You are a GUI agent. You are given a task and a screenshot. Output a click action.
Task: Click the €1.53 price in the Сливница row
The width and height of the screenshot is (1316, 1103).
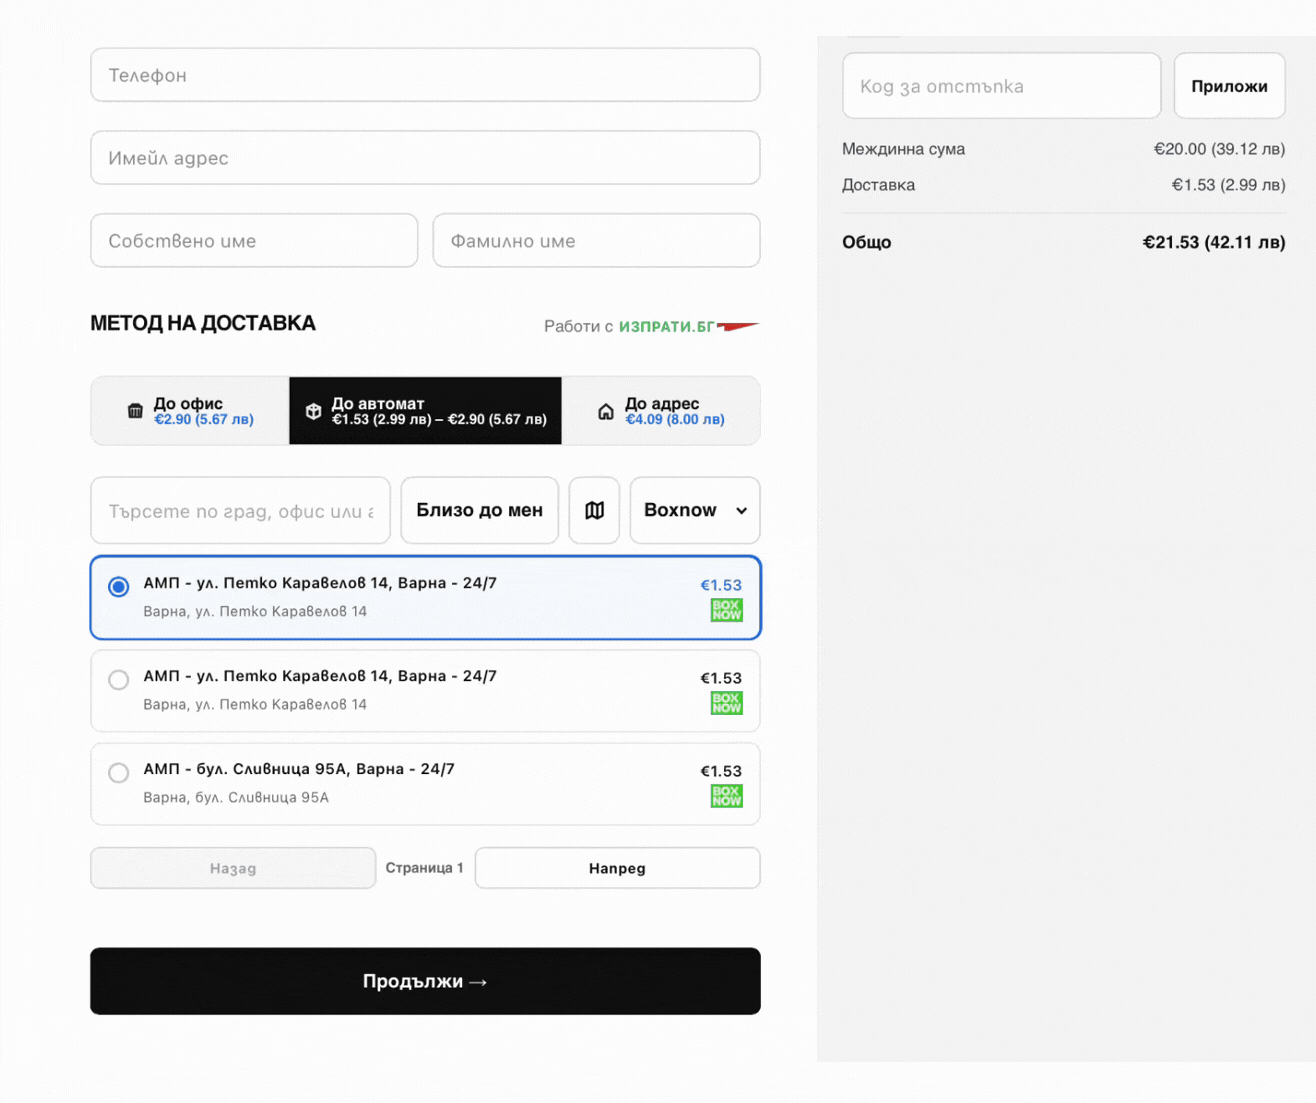[721, 771]
